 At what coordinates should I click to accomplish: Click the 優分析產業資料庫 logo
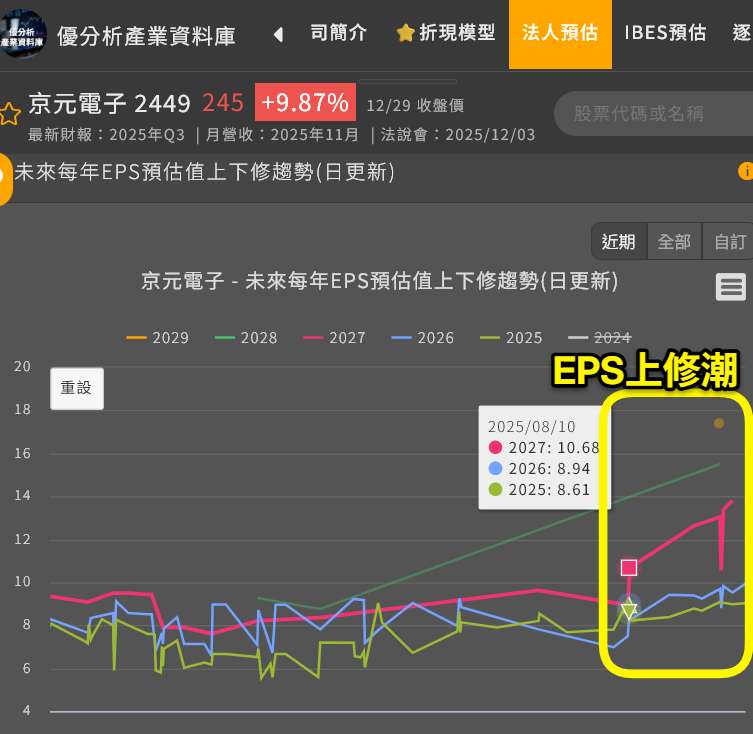pos(24,34)
